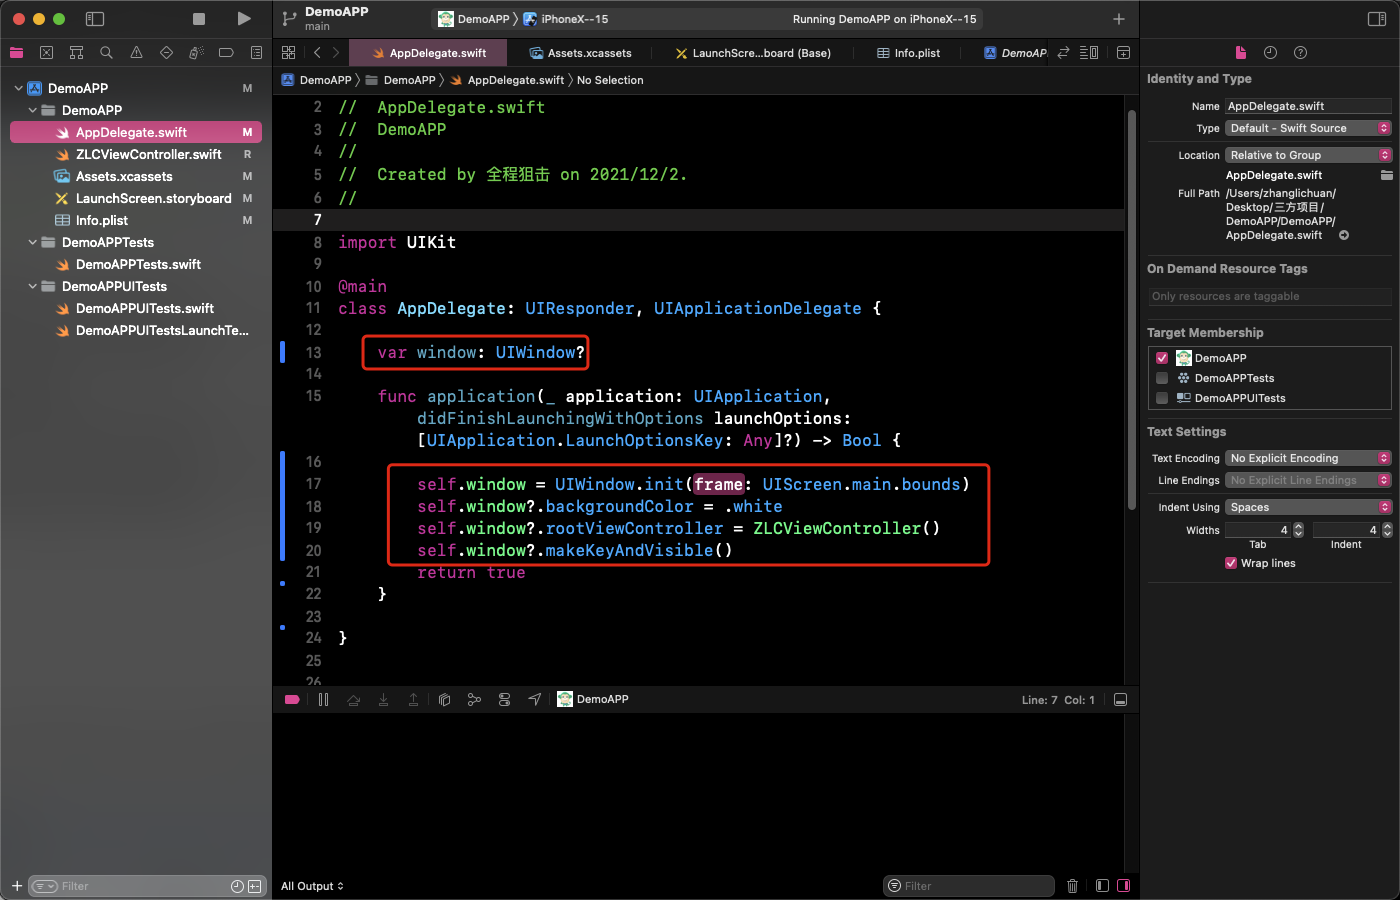Collapse the DemoAPP project root
1400x900 pixels.
[x=18, y=88]
